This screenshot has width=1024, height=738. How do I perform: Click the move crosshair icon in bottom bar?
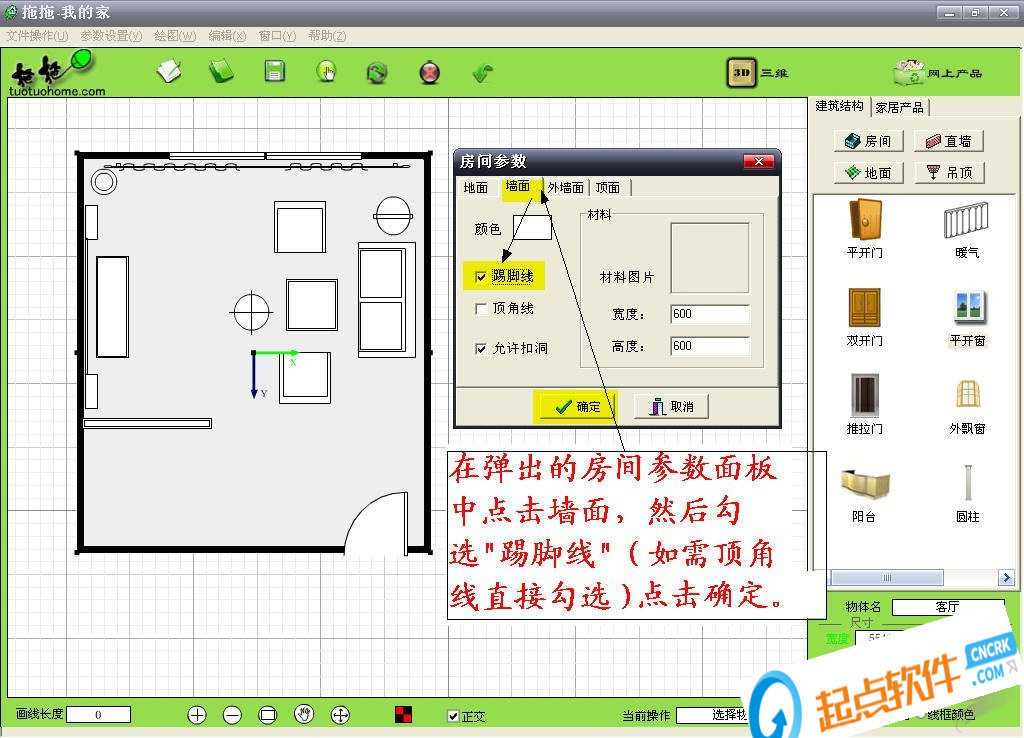coord(340,715)
